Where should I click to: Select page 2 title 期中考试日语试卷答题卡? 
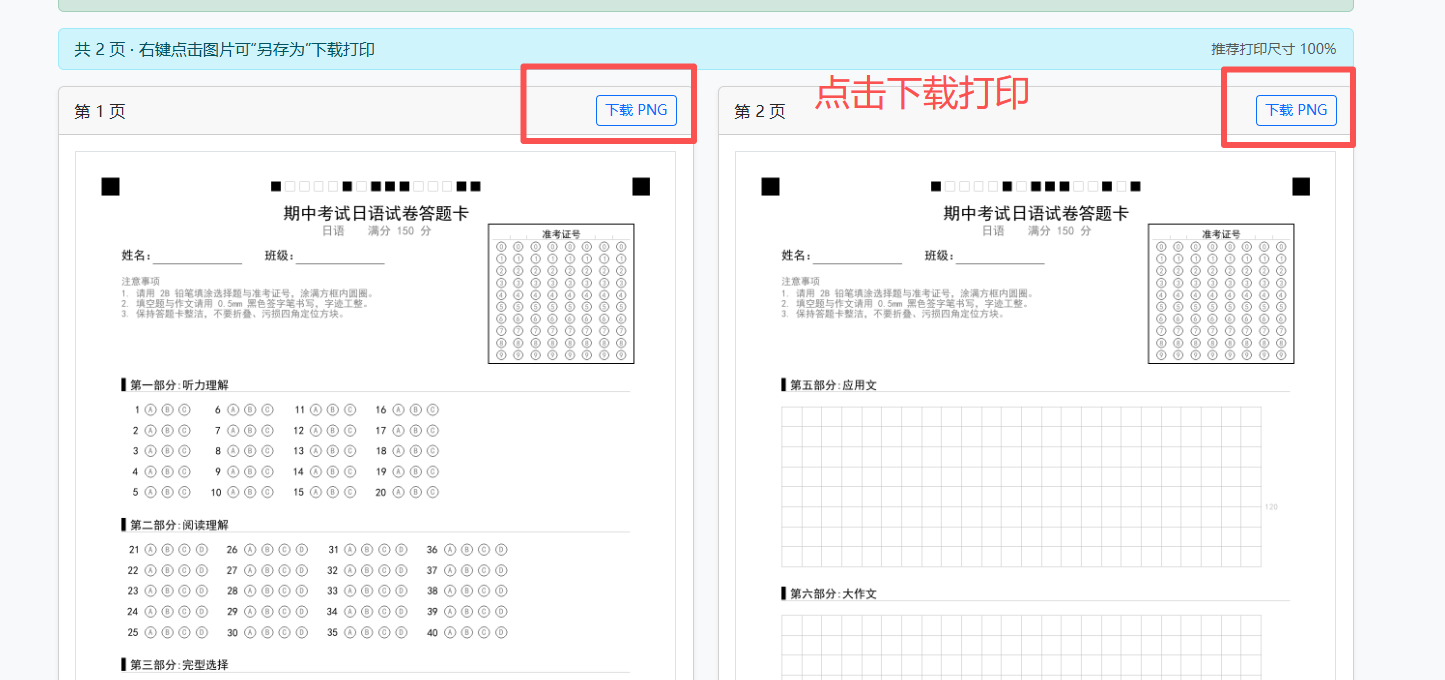click(x=1036, y=213)
